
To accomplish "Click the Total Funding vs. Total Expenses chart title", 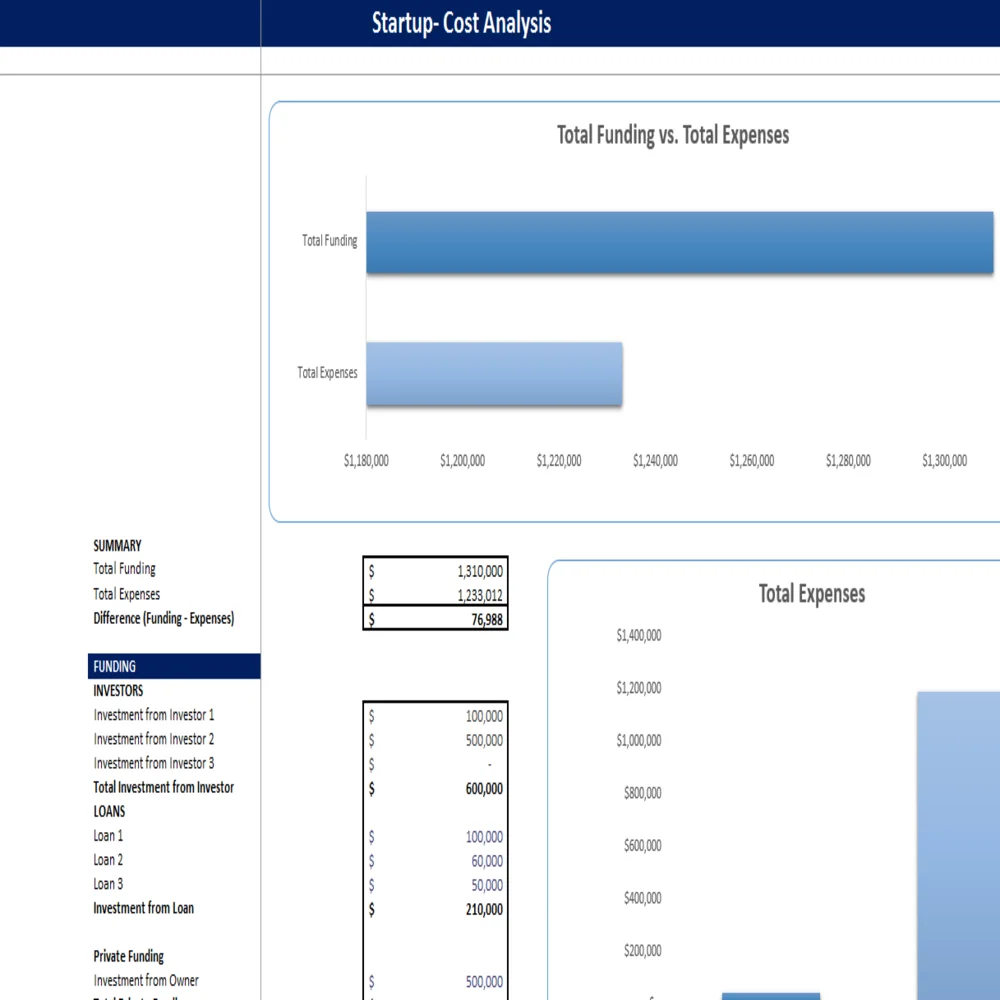I will click(673, 135).
